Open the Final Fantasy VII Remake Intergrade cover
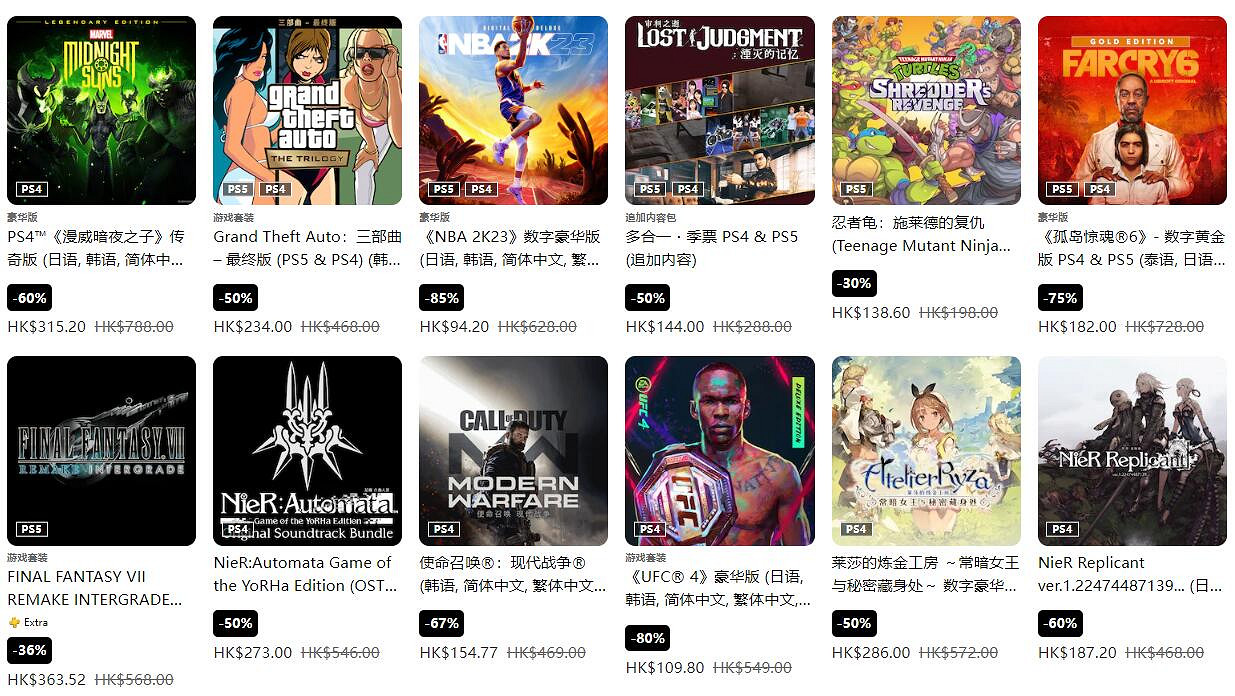Viewport: 1235px width, 696px height. pos(101,451)
